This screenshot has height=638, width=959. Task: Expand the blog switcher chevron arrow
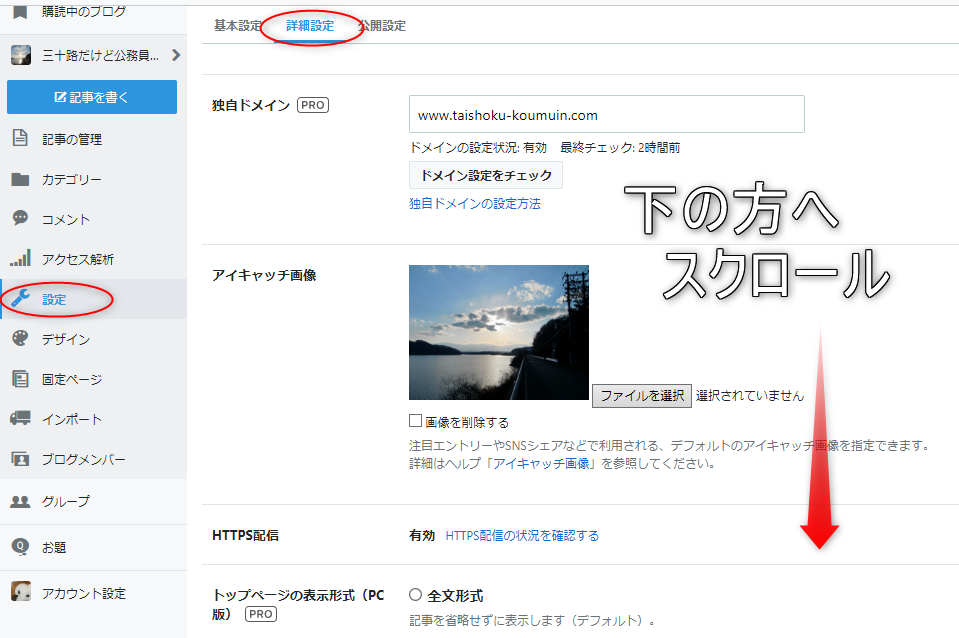point(176,55)
